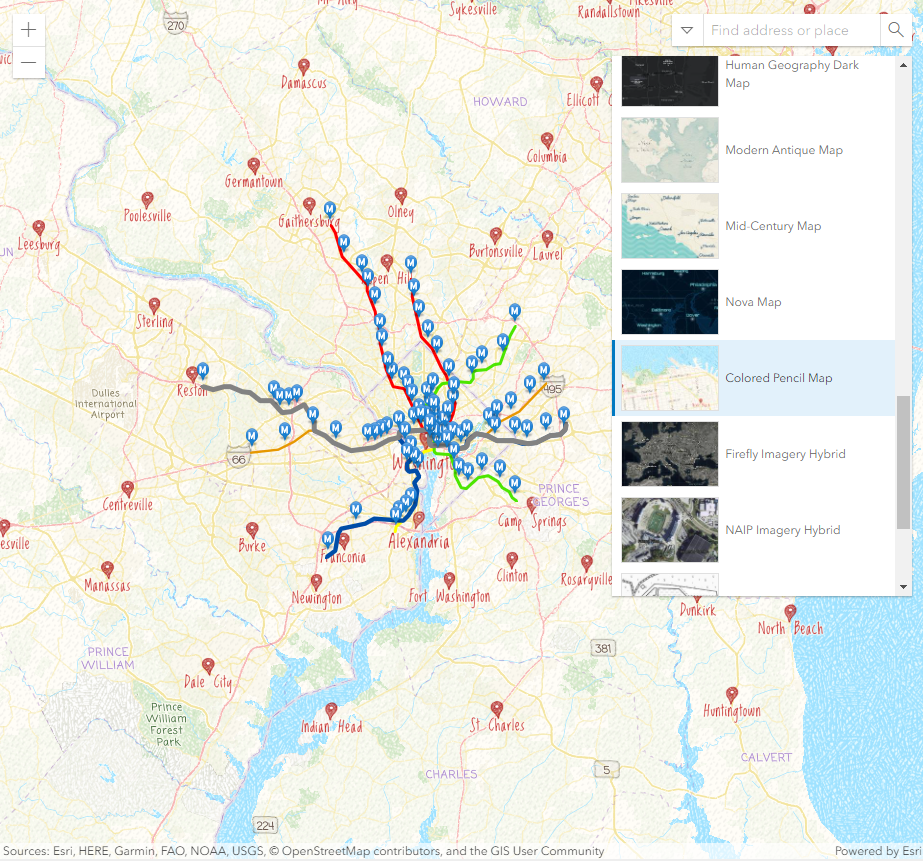This screenshot has height=861, width=923.
Task: Select the Colored Pencil Map thumbnail
Action: pyautogui.click(x=669, y=378)
